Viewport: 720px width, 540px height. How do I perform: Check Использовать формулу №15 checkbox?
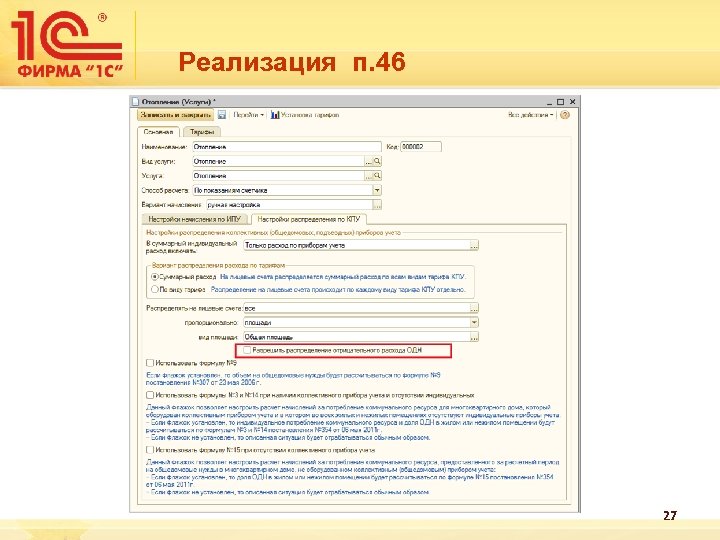pos(150,450)
